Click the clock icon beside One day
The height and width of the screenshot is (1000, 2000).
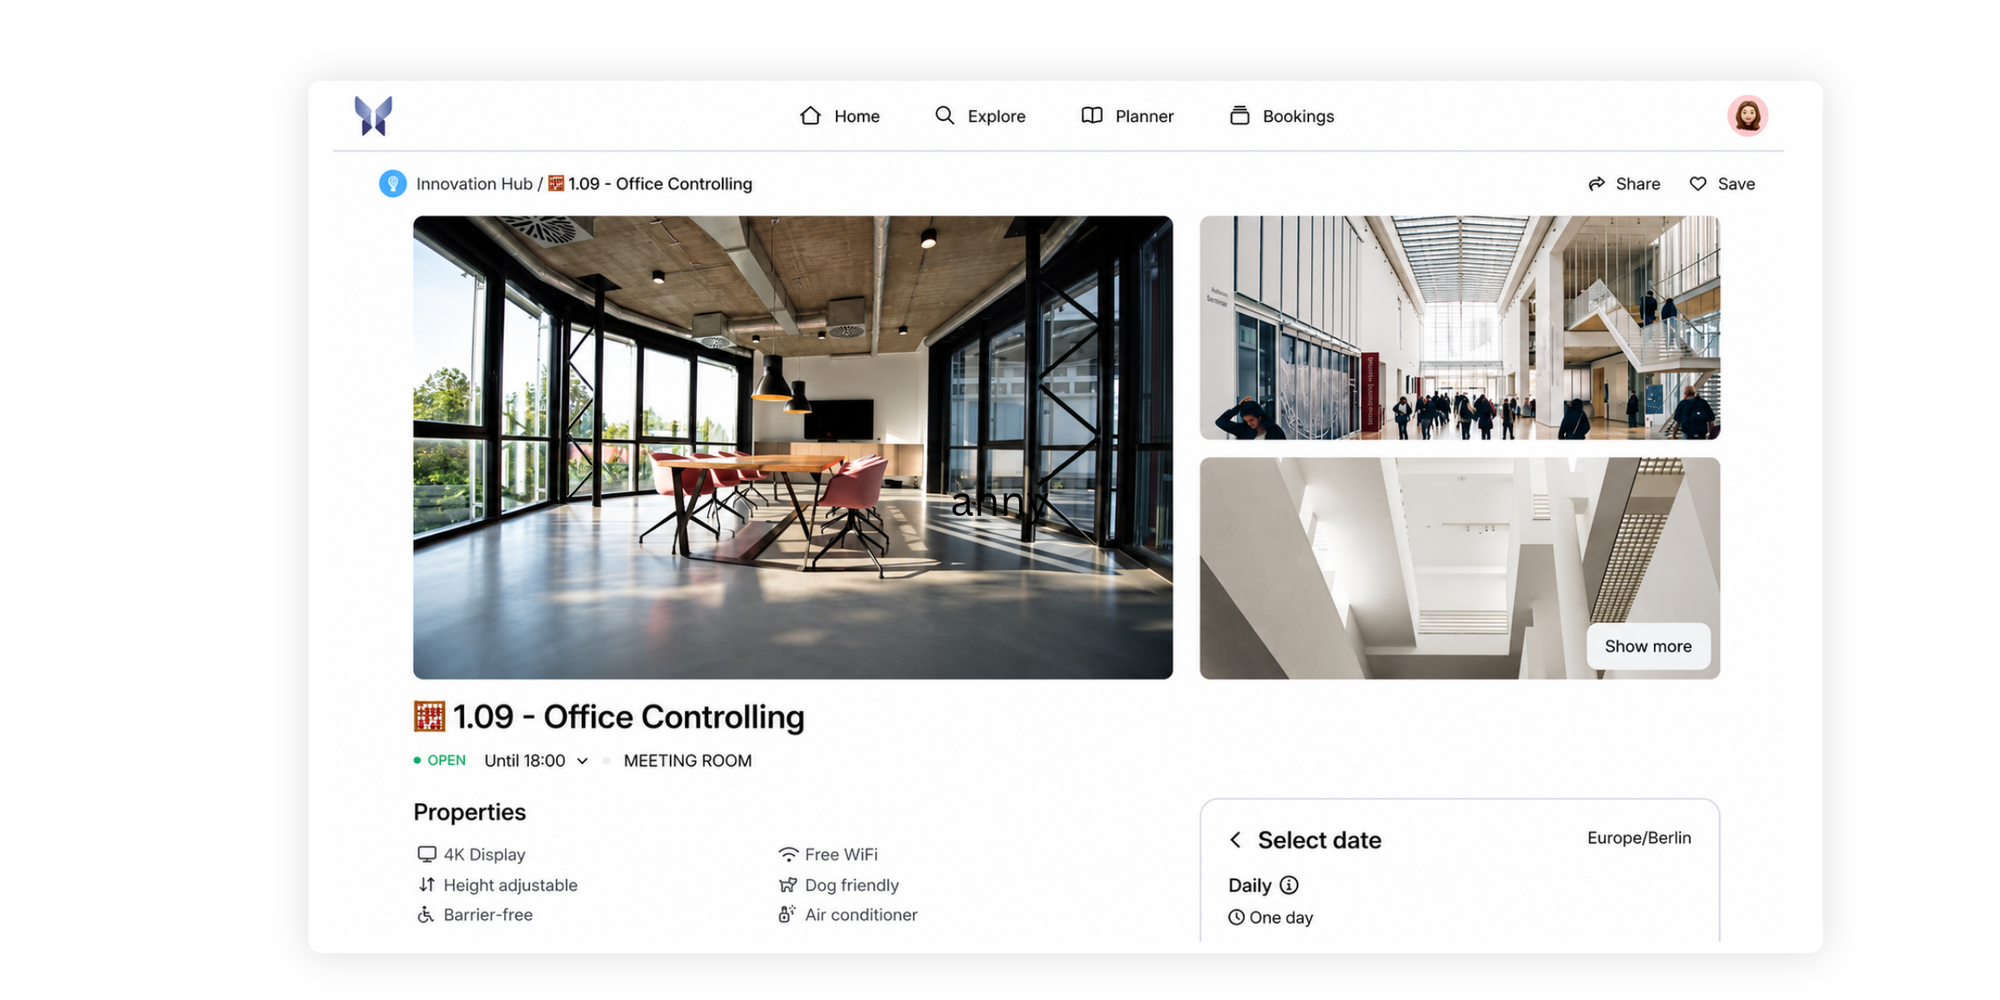(1237, 917)
